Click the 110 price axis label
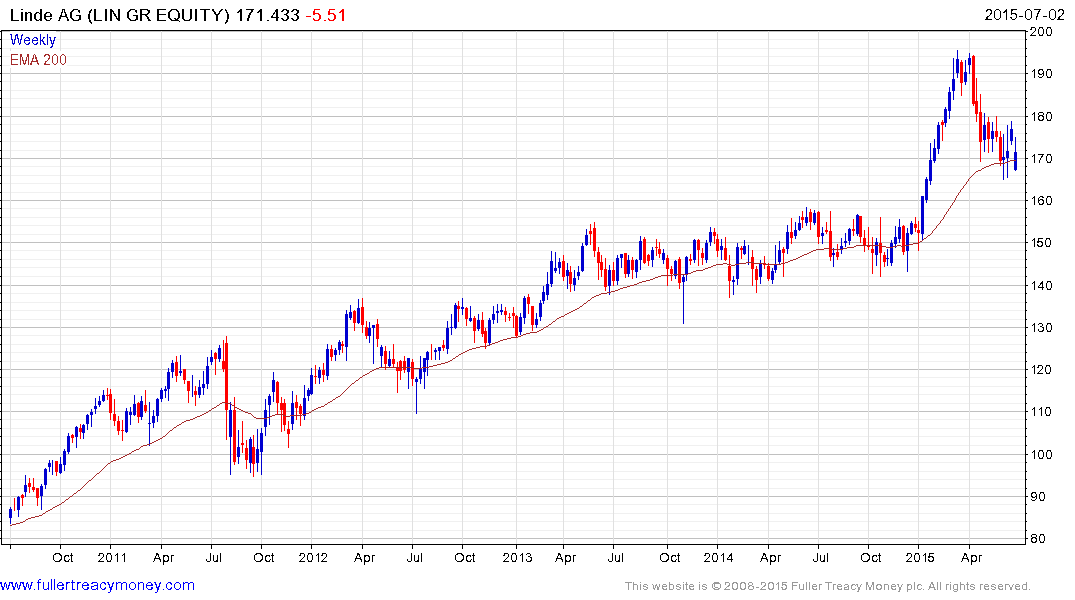The width and height of the screenshot is (1075, 600). click(1041, 412)
